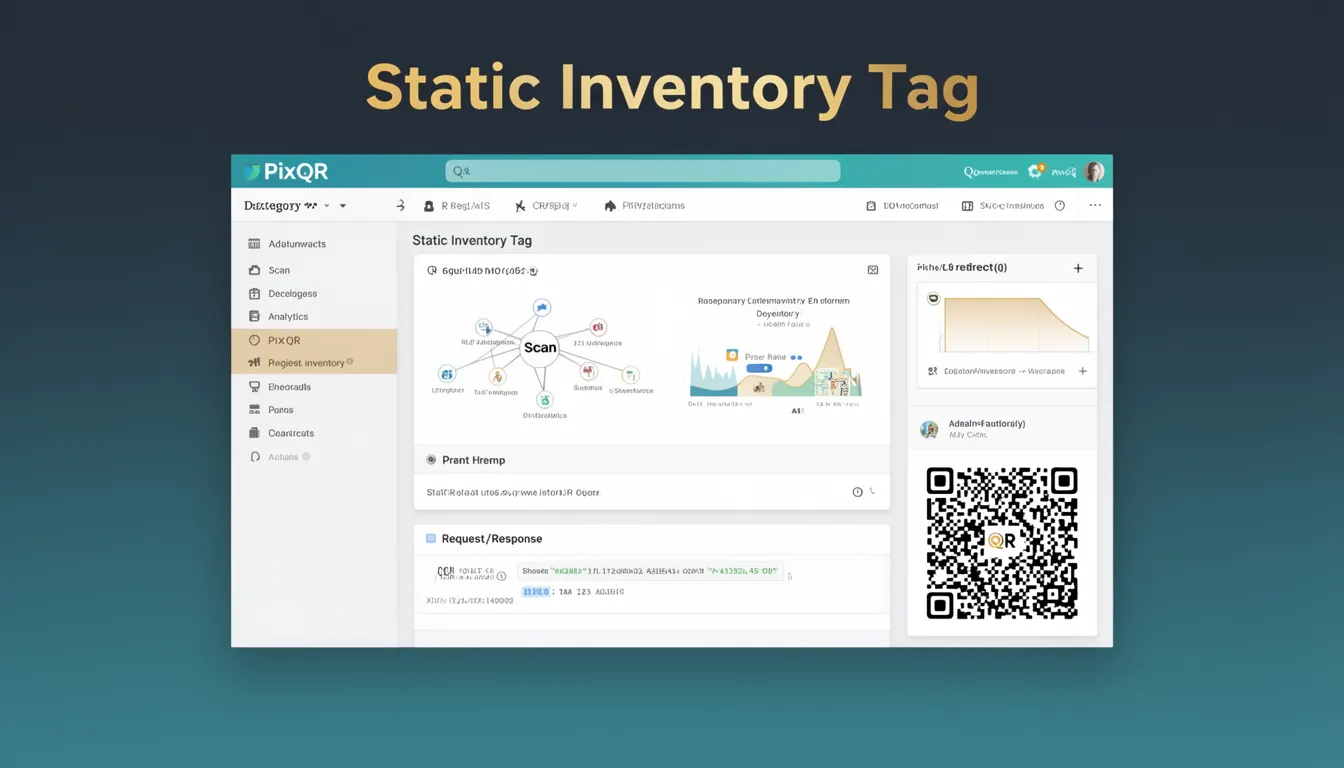Click the plus icon below the area chart
The width and height of the screenshot is (1344, 768).
coord(1082,371)
